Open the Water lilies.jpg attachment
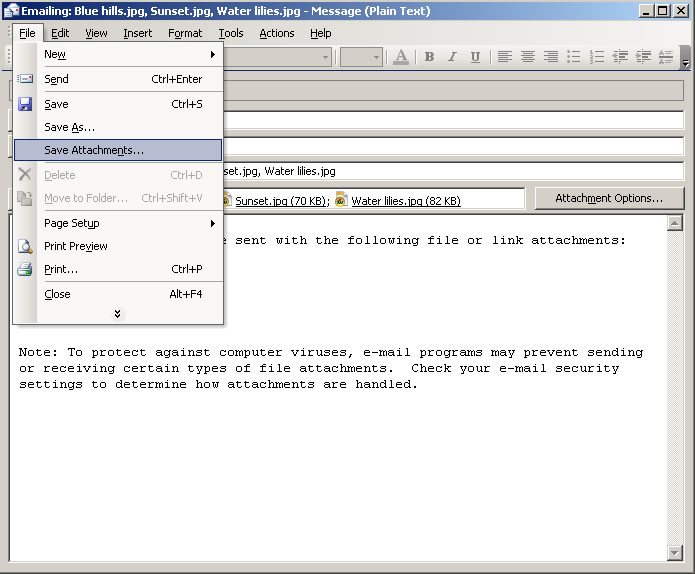 tap(405, 201)
